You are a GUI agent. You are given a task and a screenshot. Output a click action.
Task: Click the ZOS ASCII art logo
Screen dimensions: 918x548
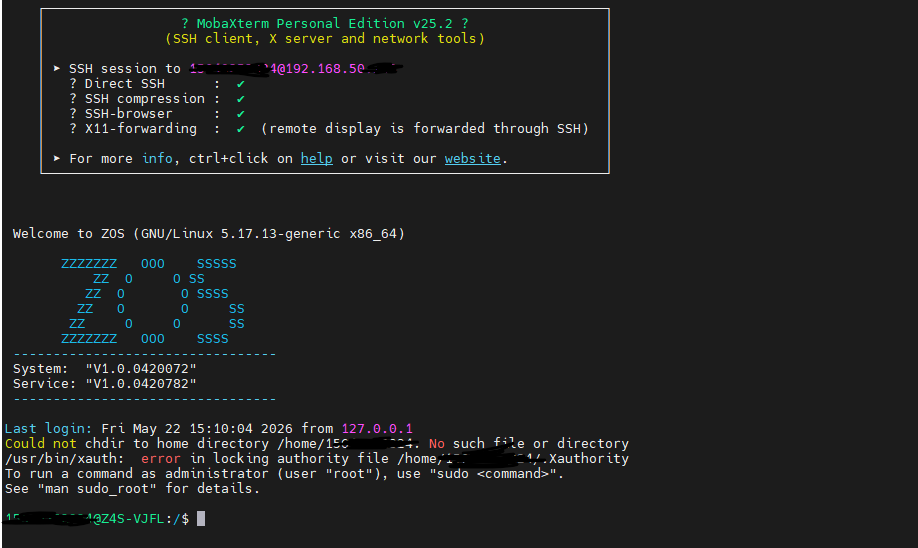point(153,301)
